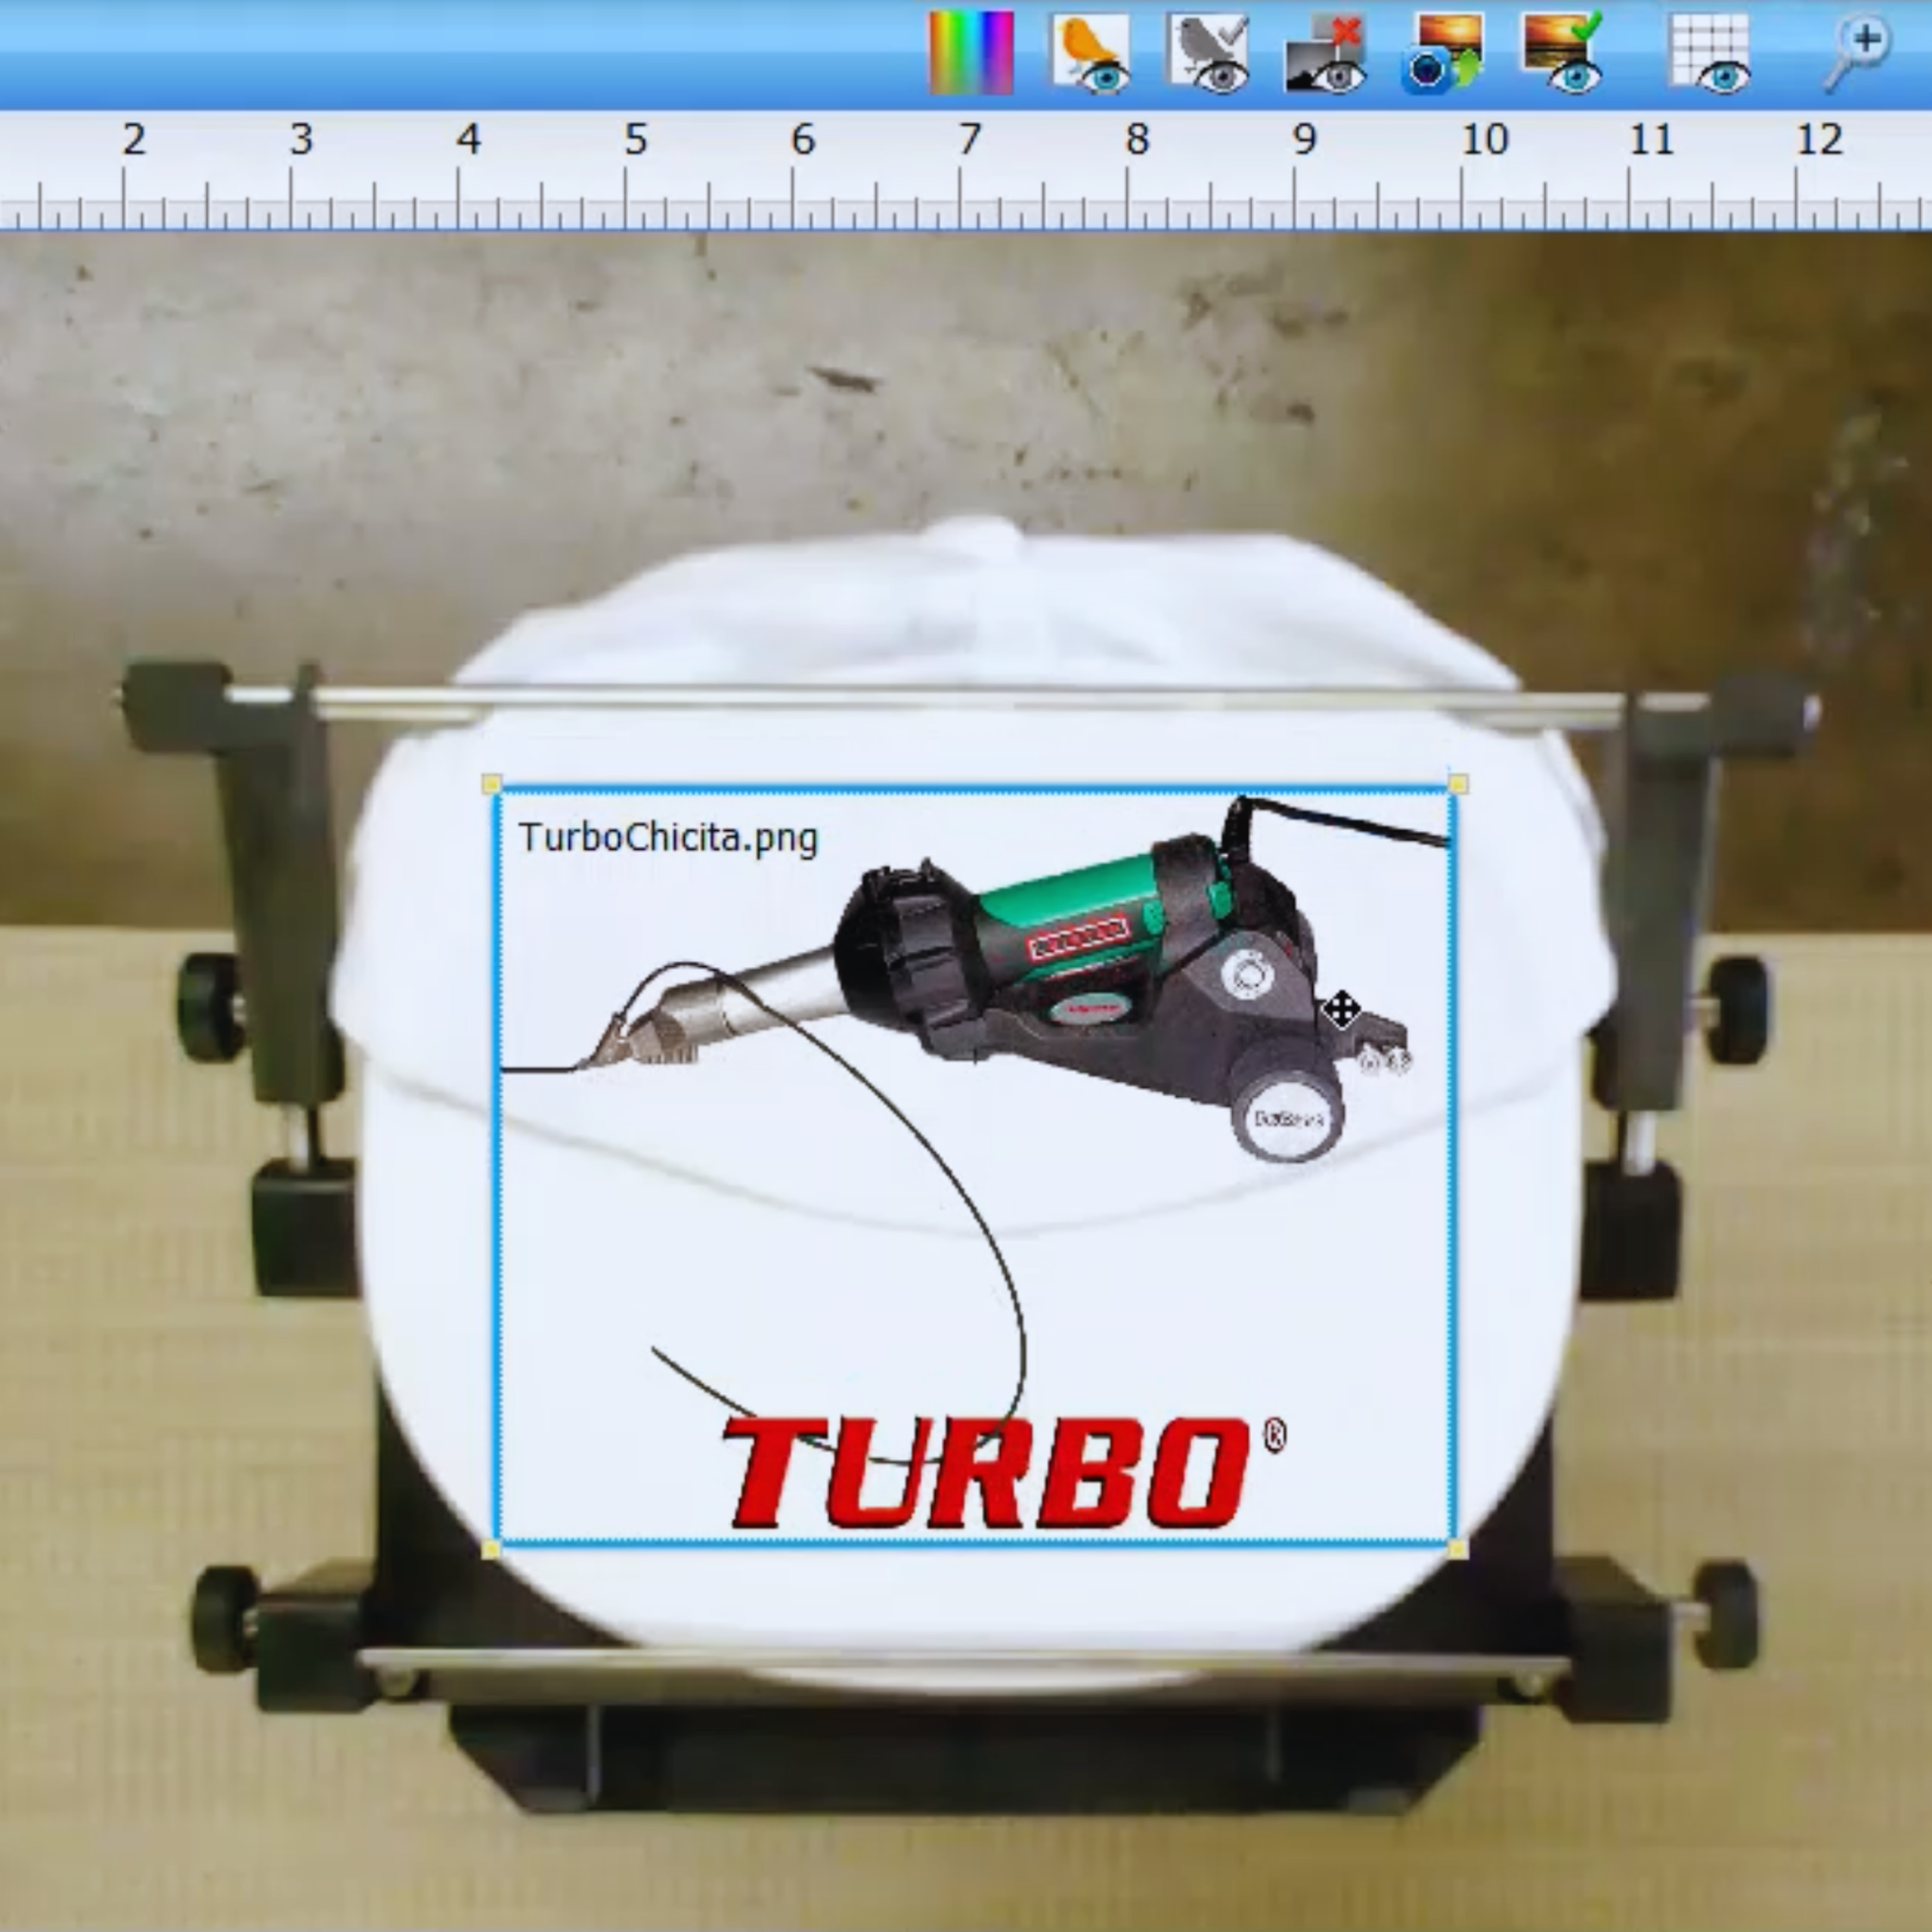Click the camera refresh background icon
The height and width of the screenshot is (1932, 1932).
[1444, 54]
